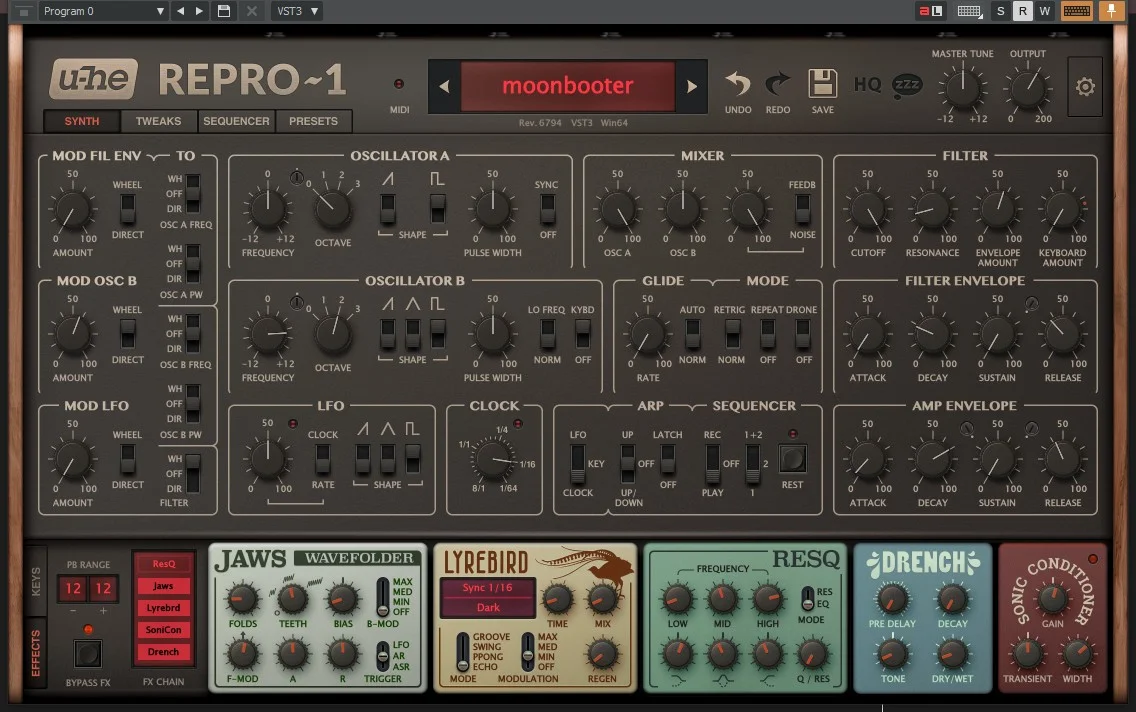Open settings with the gear icon
The height and width of the screenshot is (712, 1136).
tap(1085, 87)
